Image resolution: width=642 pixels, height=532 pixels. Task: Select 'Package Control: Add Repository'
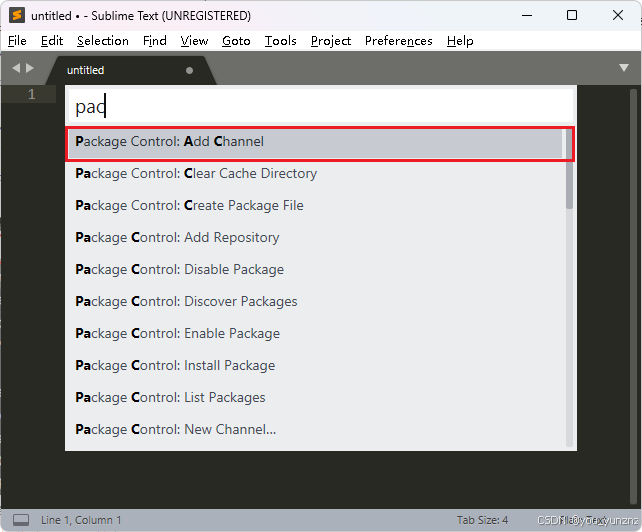pyautogui.click(x=315, y=238)
